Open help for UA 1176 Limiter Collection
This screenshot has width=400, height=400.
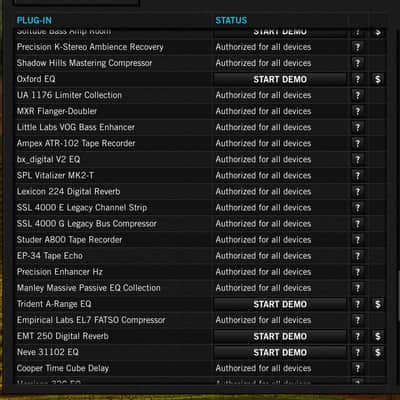tap(357, 95)
